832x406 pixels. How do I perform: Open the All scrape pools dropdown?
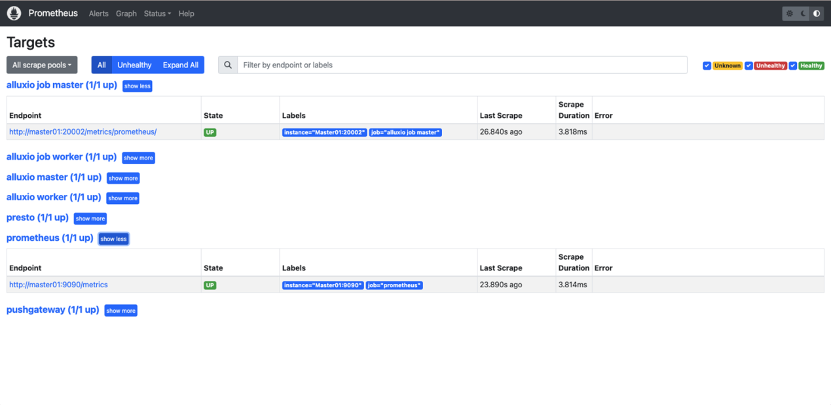(42, 65)
